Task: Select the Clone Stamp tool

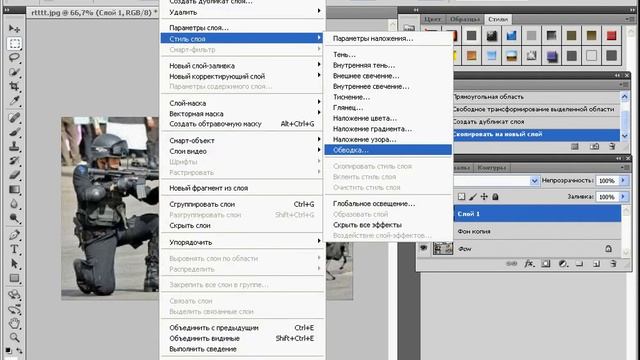Action: pos(14,147)
